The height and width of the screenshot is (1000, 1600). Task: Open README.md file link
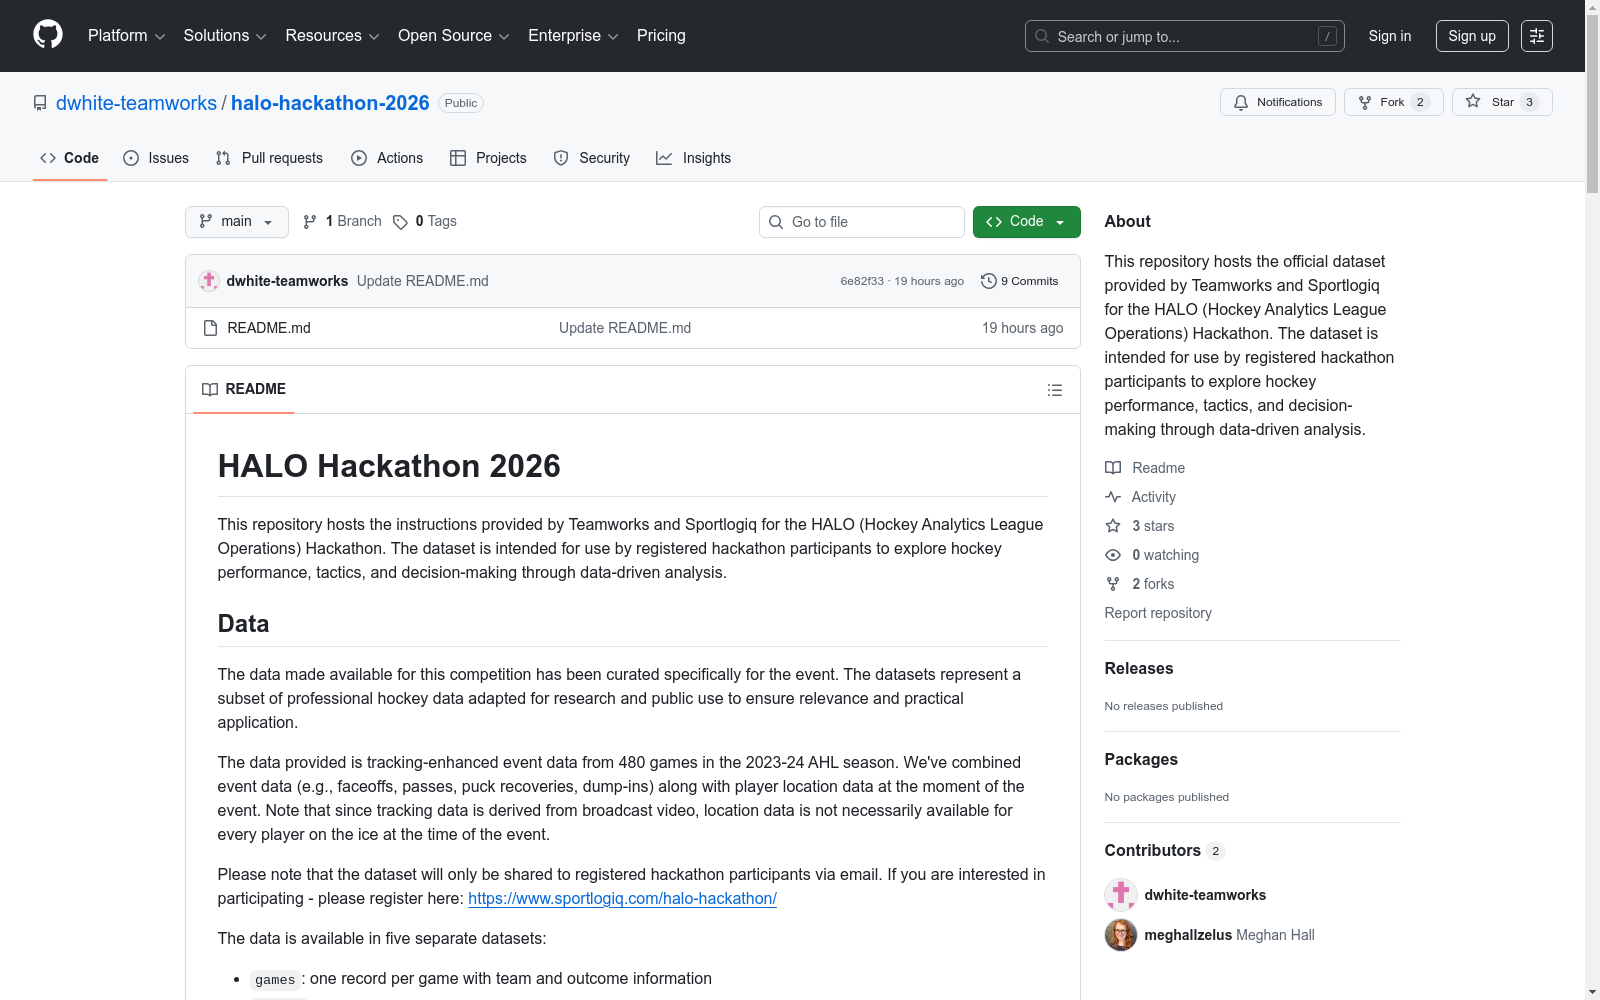(269, 328)
